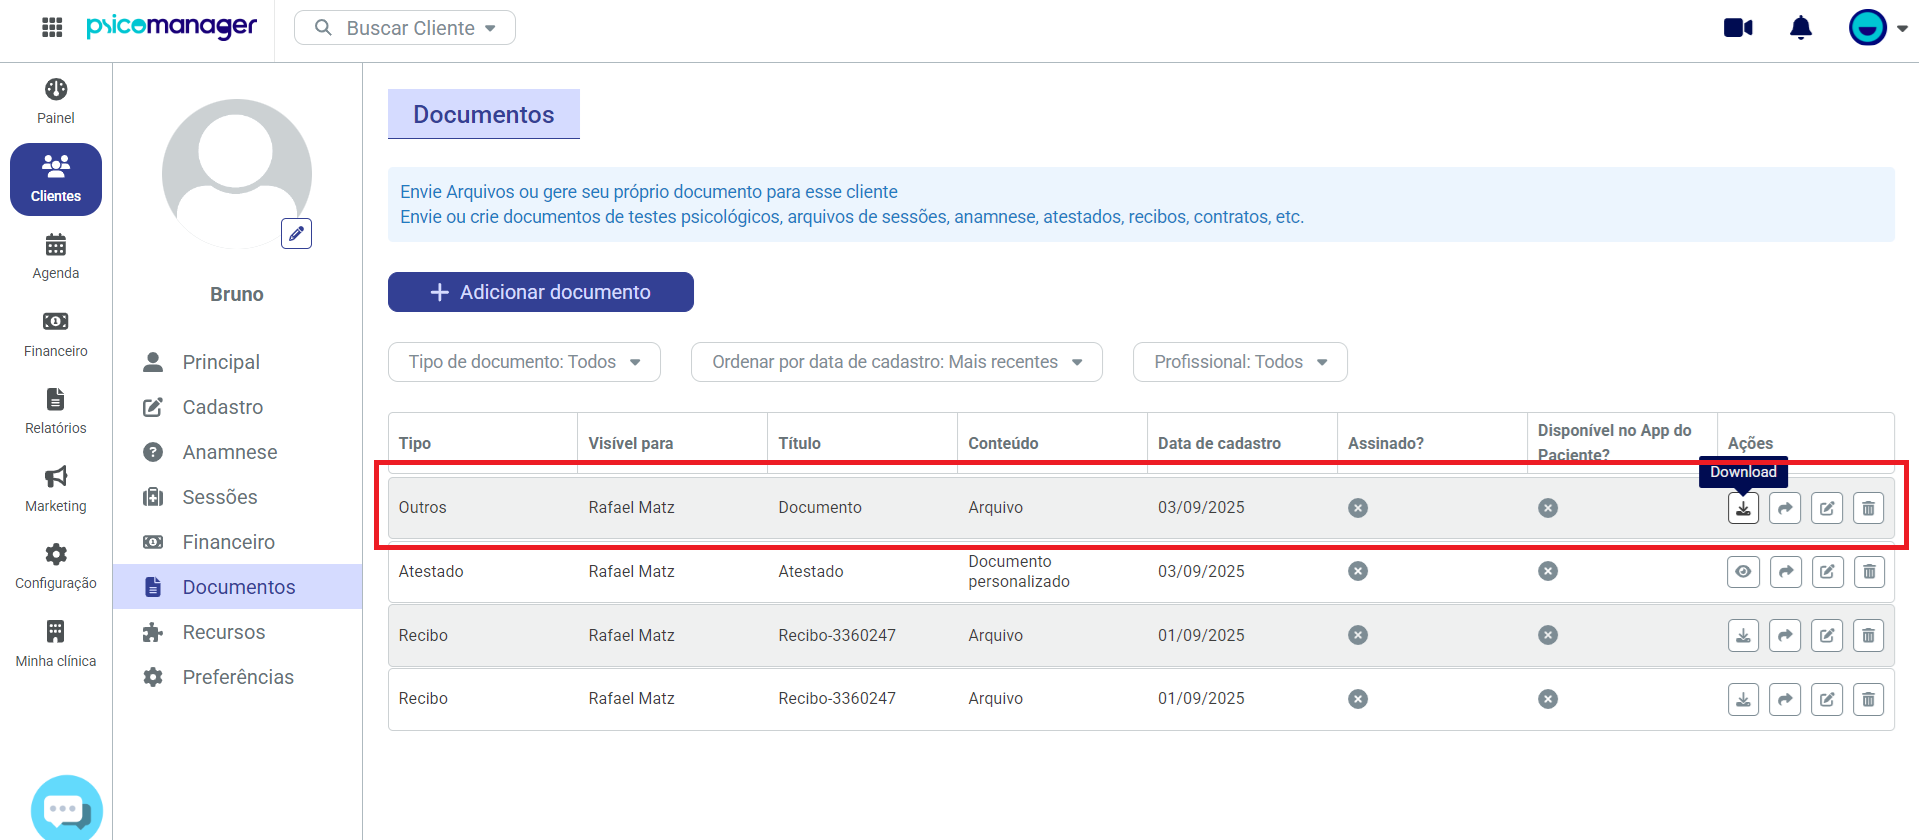The width and height of the screenshot is (1919, 840).
Task: Open the support chat bubble
Action: coord(67,809)
